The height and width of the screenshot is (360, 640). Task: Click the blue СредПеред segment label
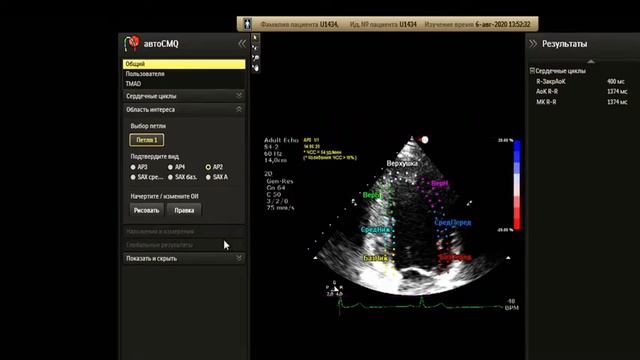coord(453,222)
